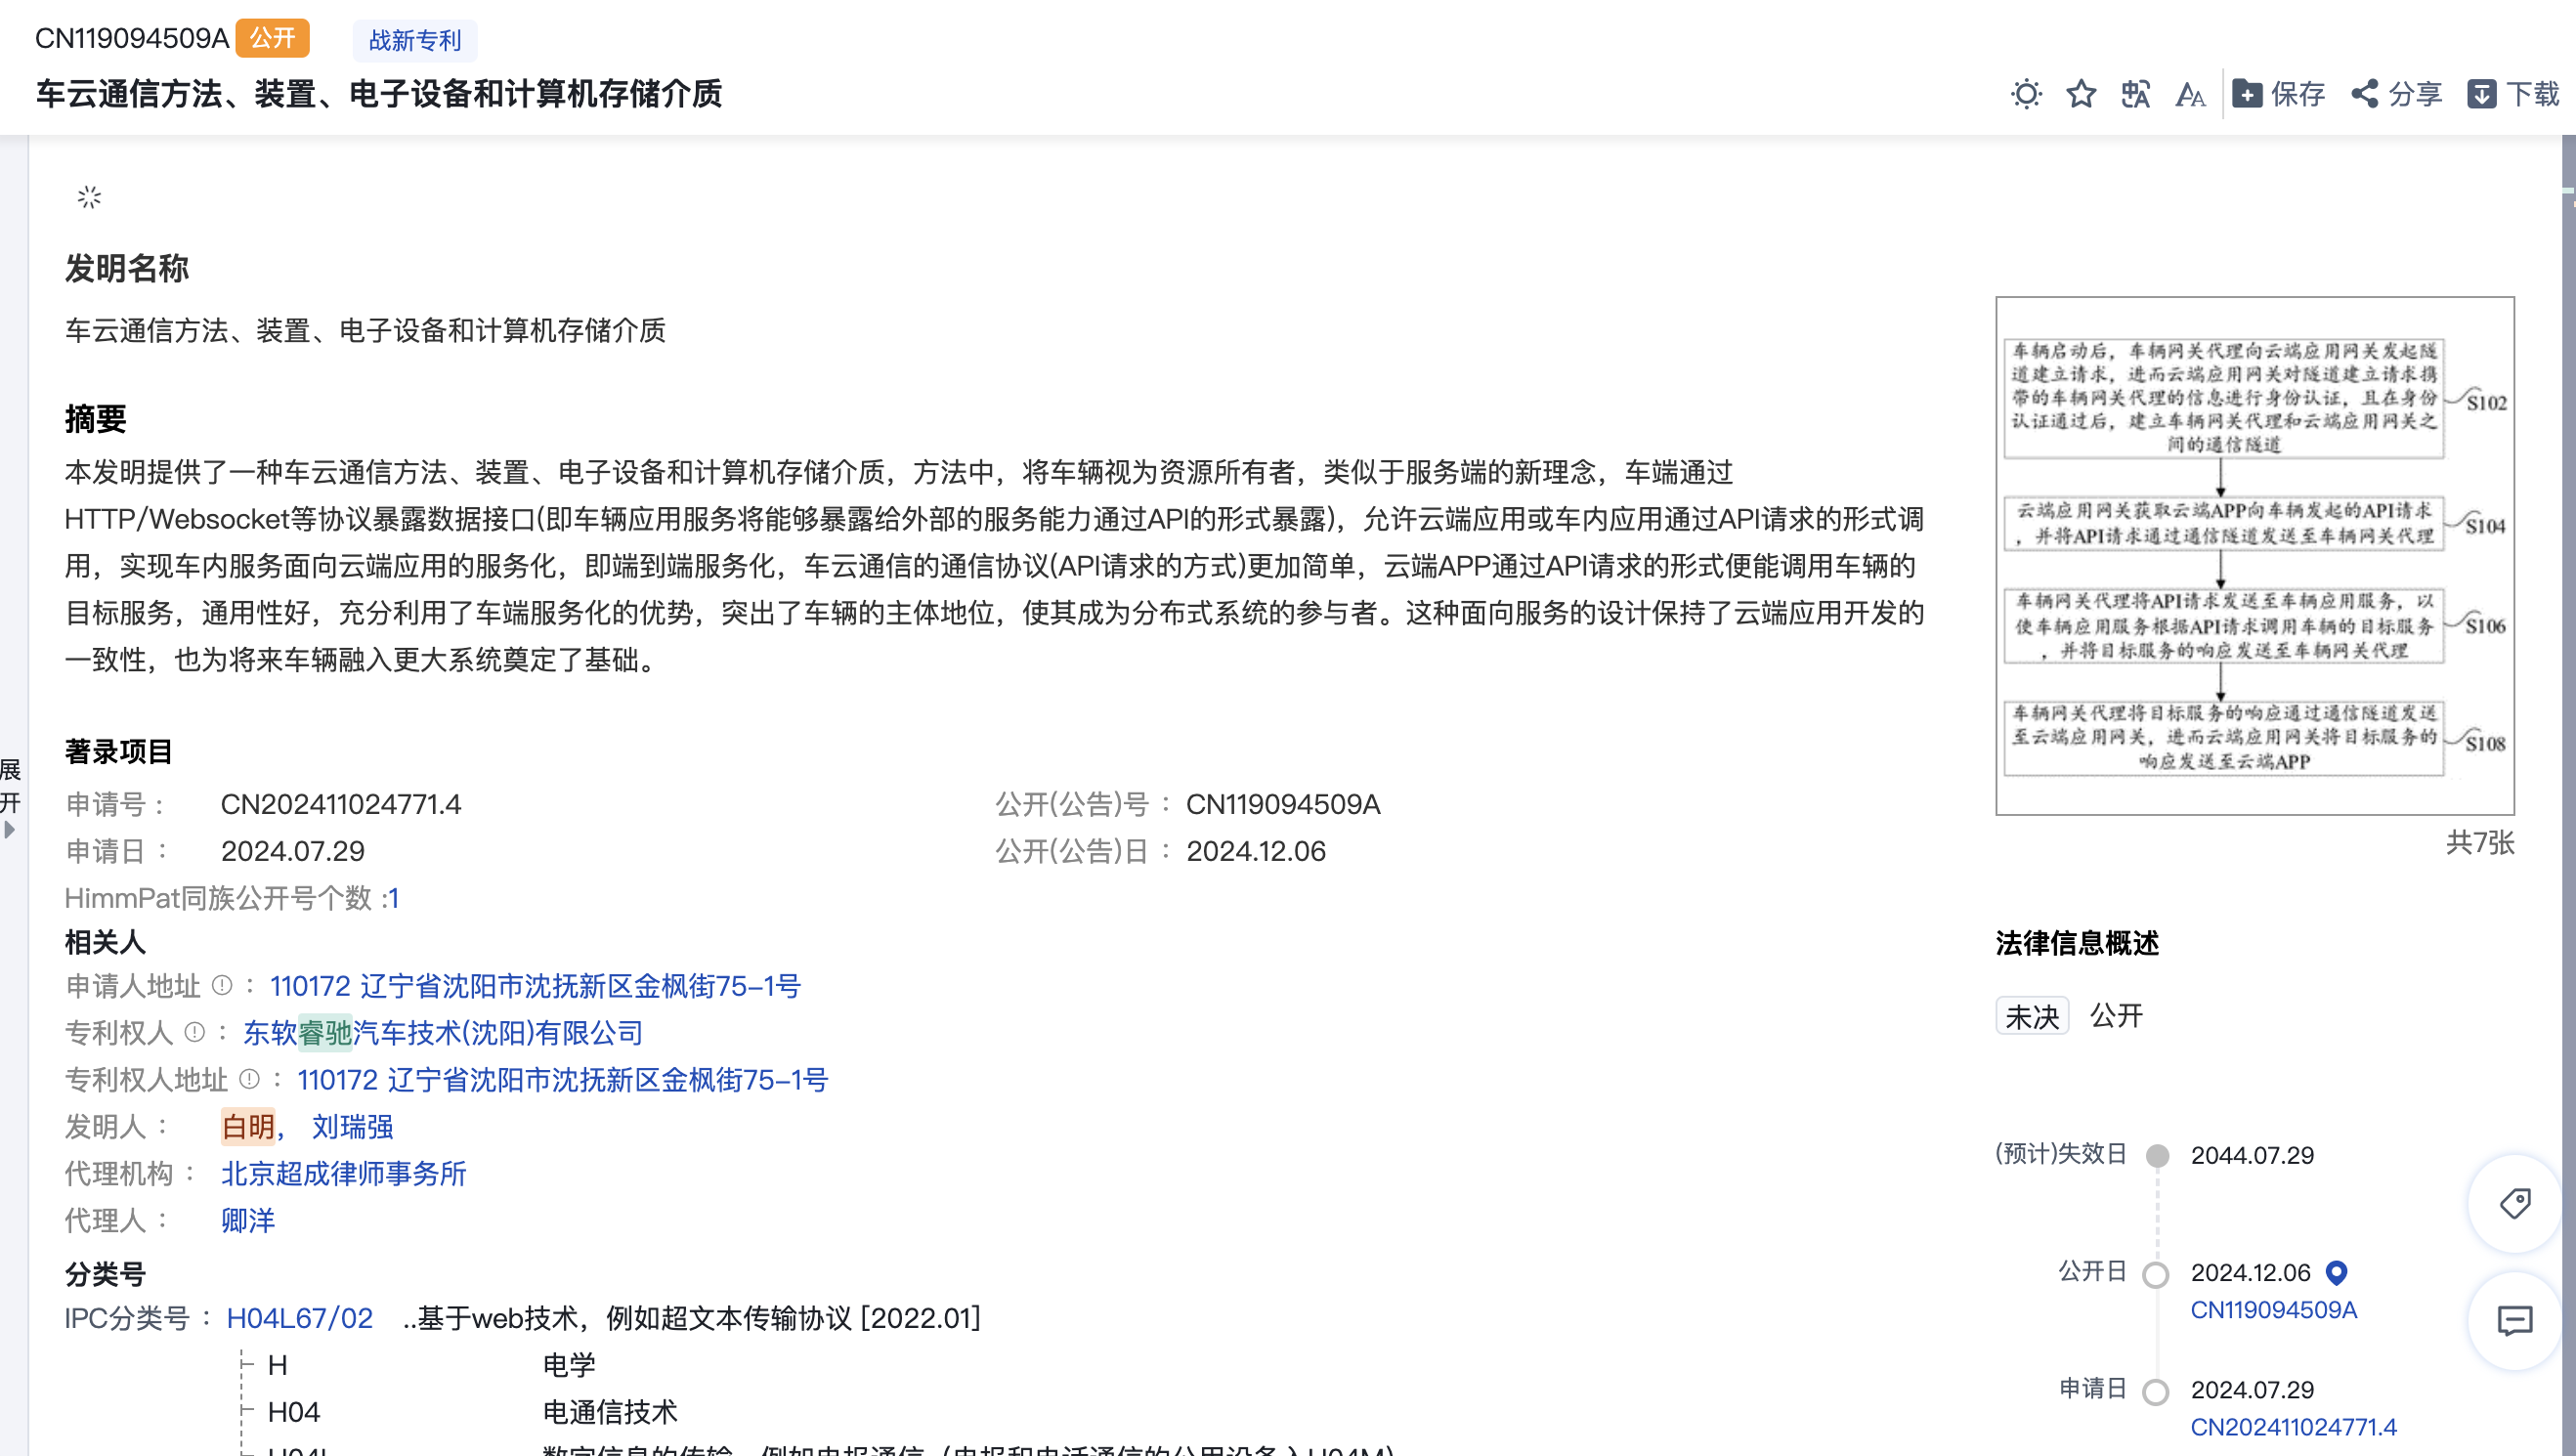This screenshot has width=2576, height=1456.
Task: Open IPC class H04L67/02 link
Action: (x=300, y=1318)
